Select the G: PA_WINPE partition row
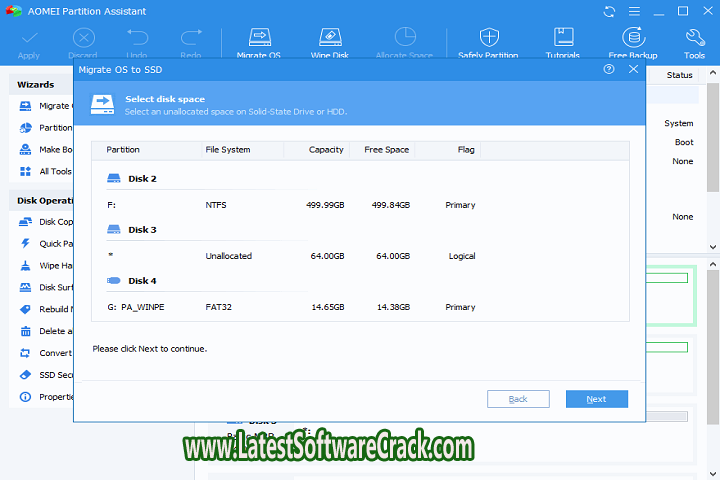720x480 pixels. pyautogui.click(x=360, y=307)
